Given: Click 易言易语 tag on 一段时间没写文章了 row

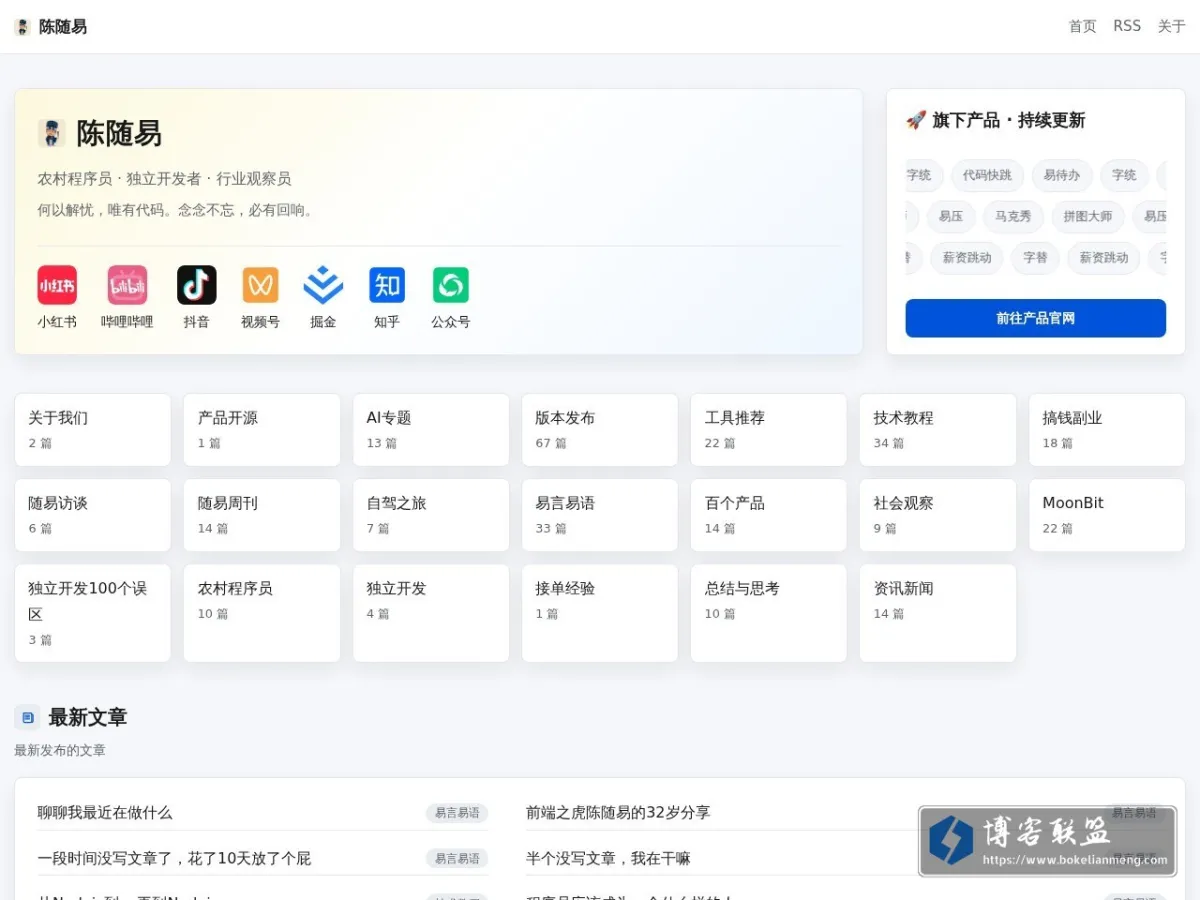Looking at the screenshot, I should point(457,858).
